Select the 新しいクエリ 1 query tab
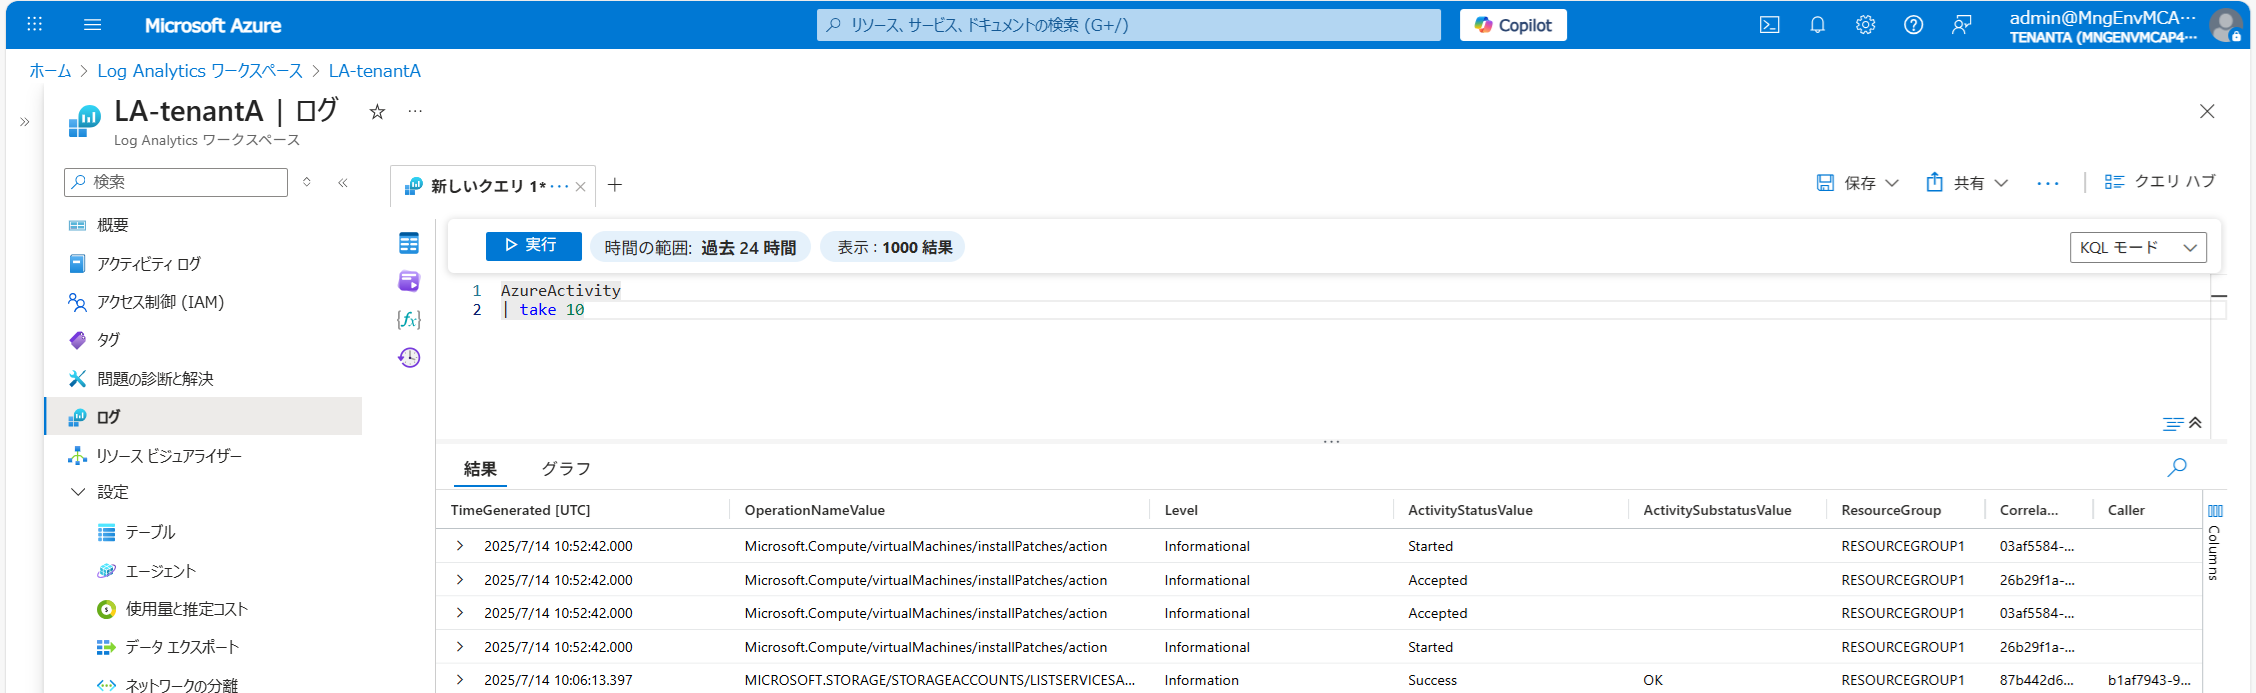Image resolution: width=2256 pixels, height=693 pixels. [488, 186]
